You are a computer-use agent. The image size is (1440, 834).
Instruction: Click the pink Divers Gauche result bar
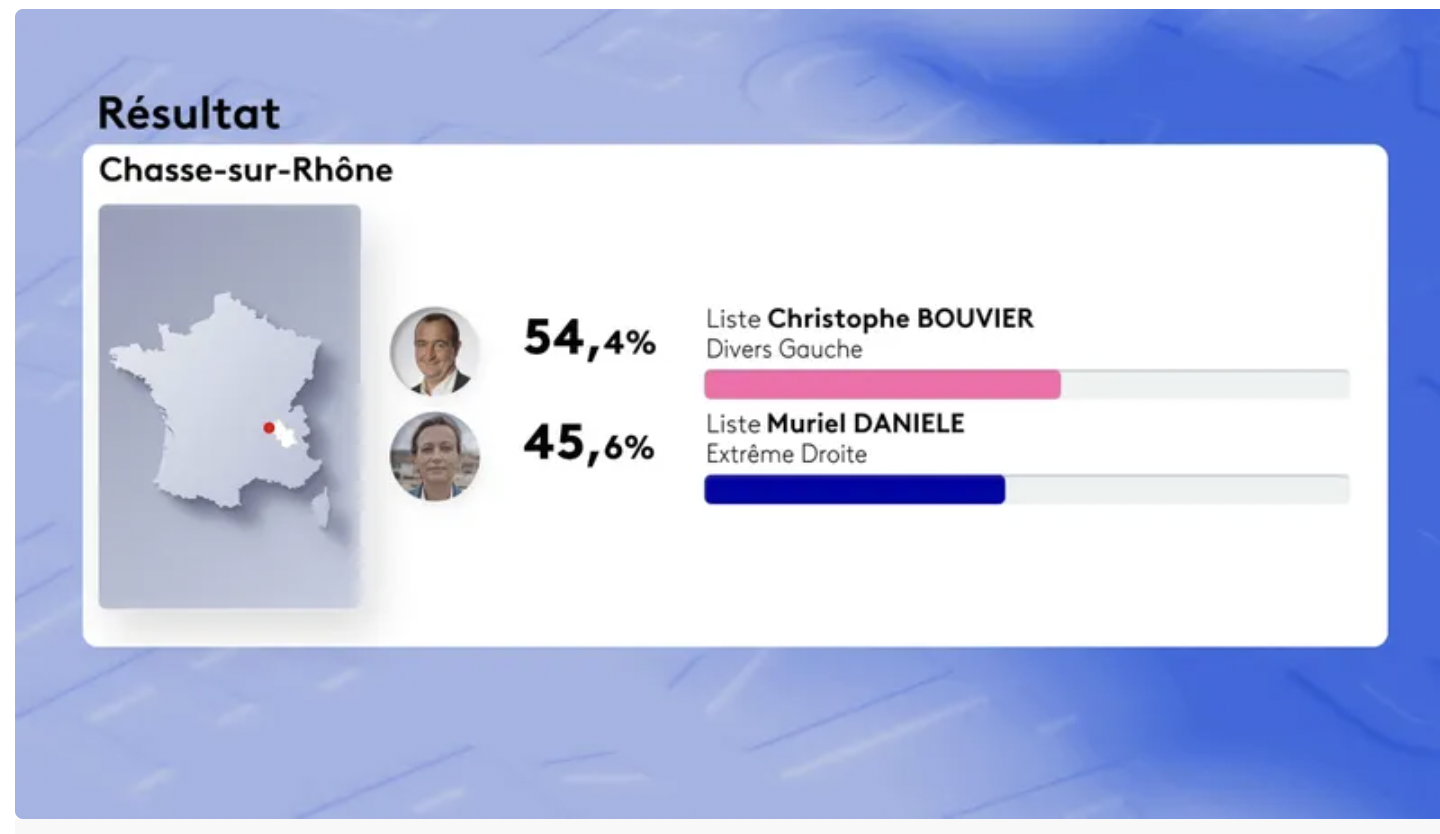pos(881,385)
